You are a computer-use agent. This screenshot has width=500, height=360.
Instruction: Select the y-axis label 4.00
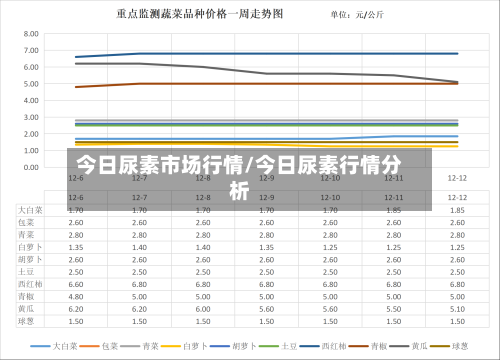(31, 100)
